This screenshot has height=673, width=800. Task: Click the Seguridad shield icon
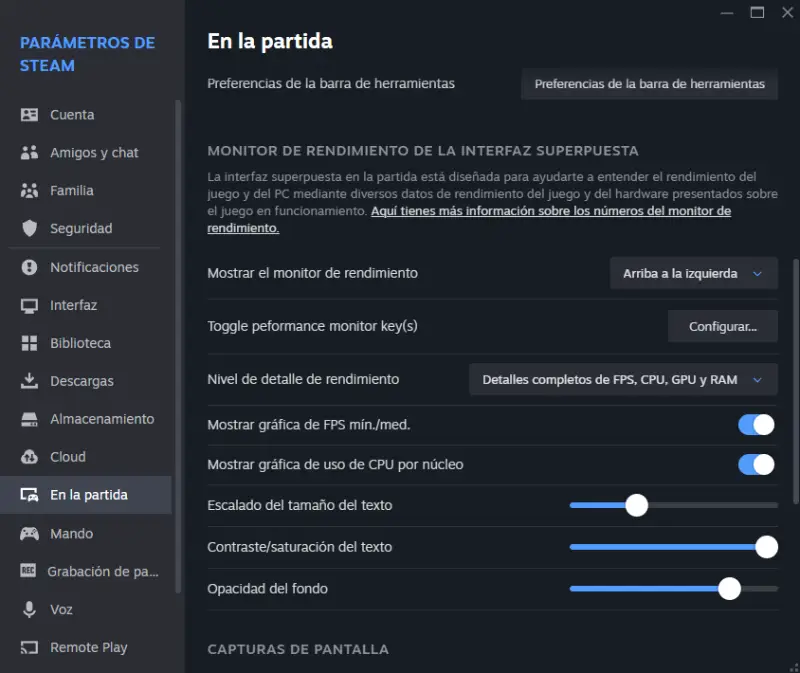point(29,228)
